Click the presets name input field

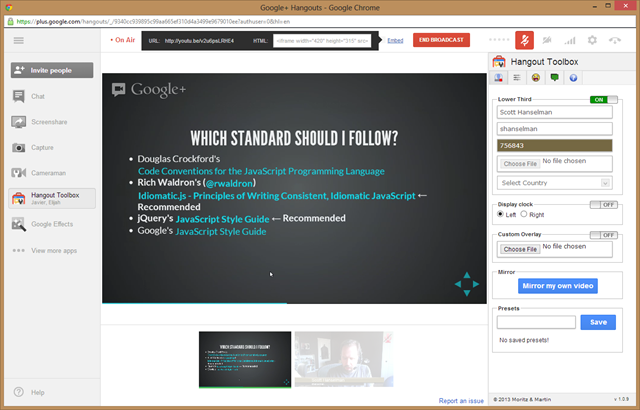click(x=536, y=322)
